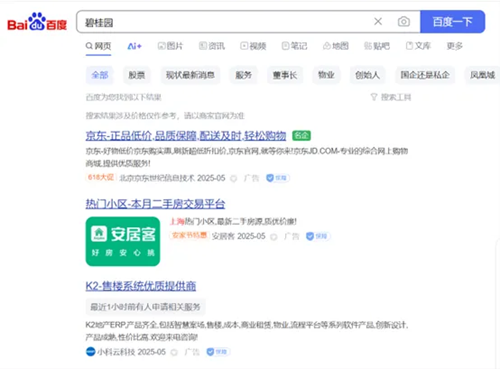Open the K2-售楼系统优质提供商 link
The width and height of the screenshot is (500, 369).
pyautogui.click(x=141, y=286)
